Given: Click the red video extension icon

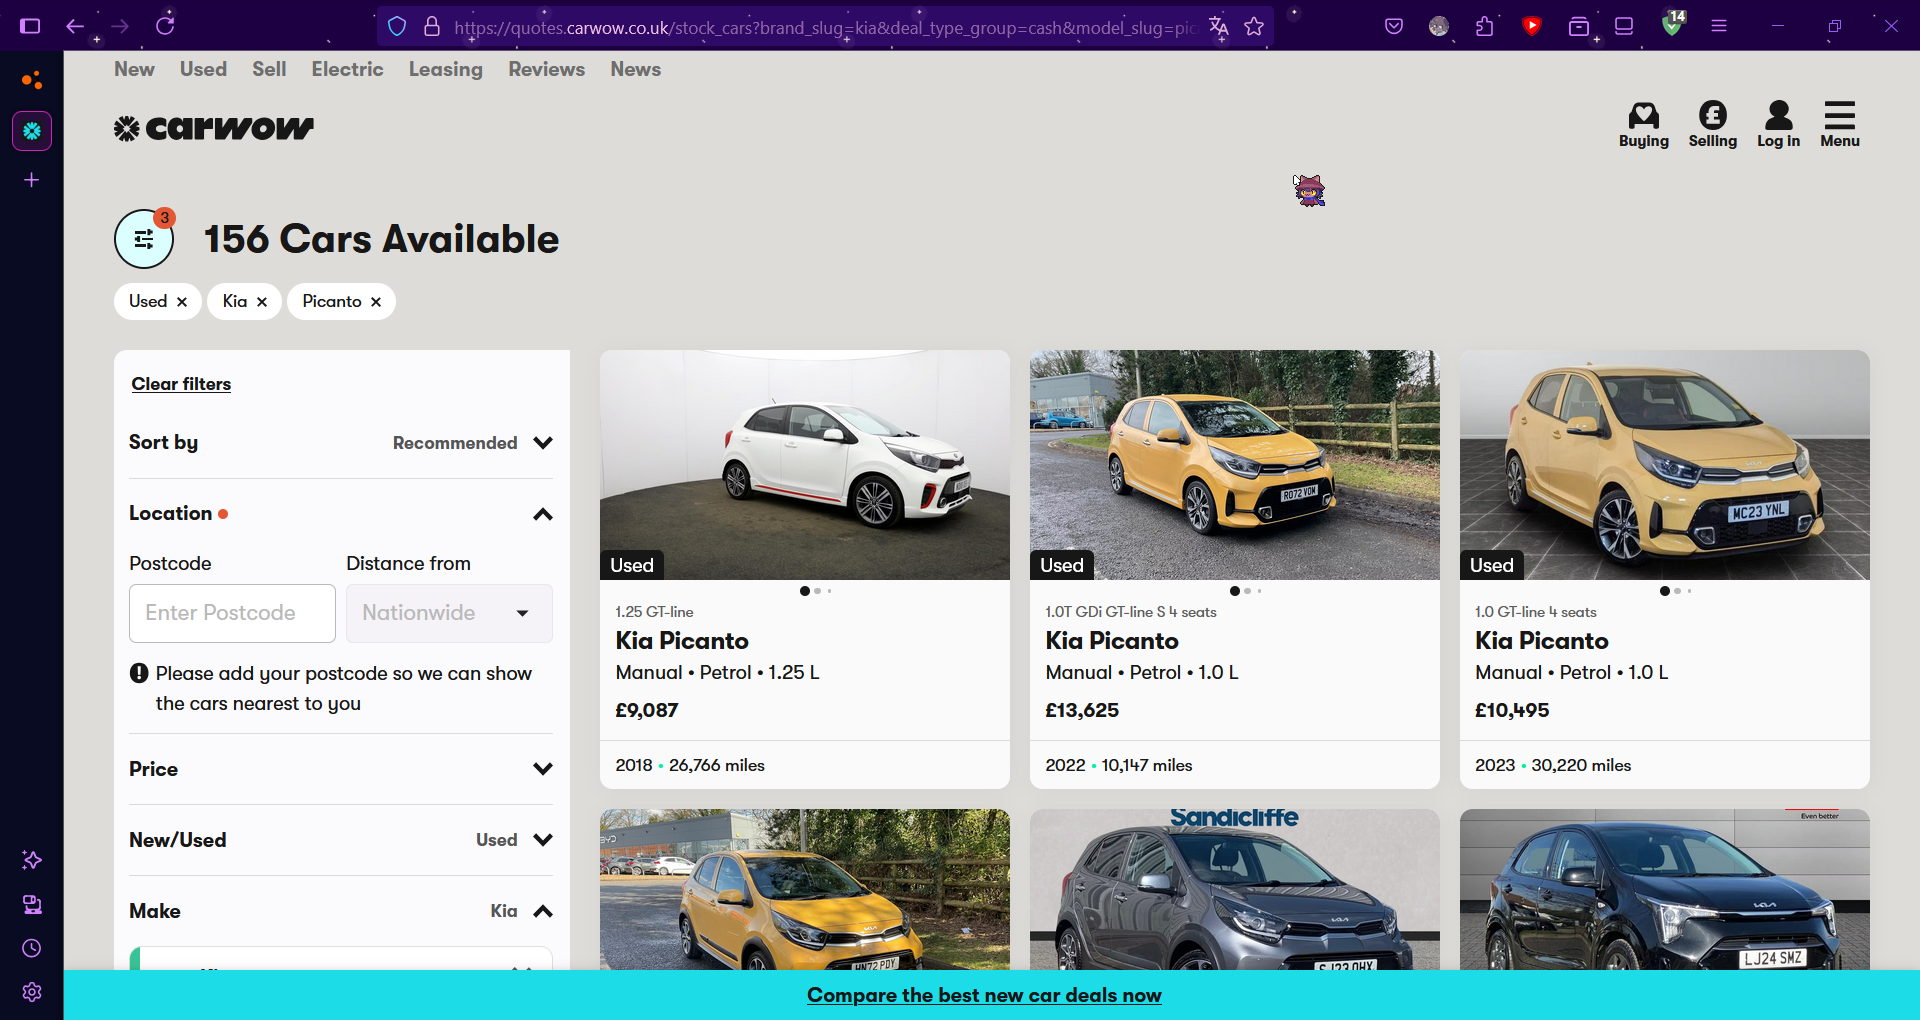Looking at the screenshot, I should pos(1531,26).
